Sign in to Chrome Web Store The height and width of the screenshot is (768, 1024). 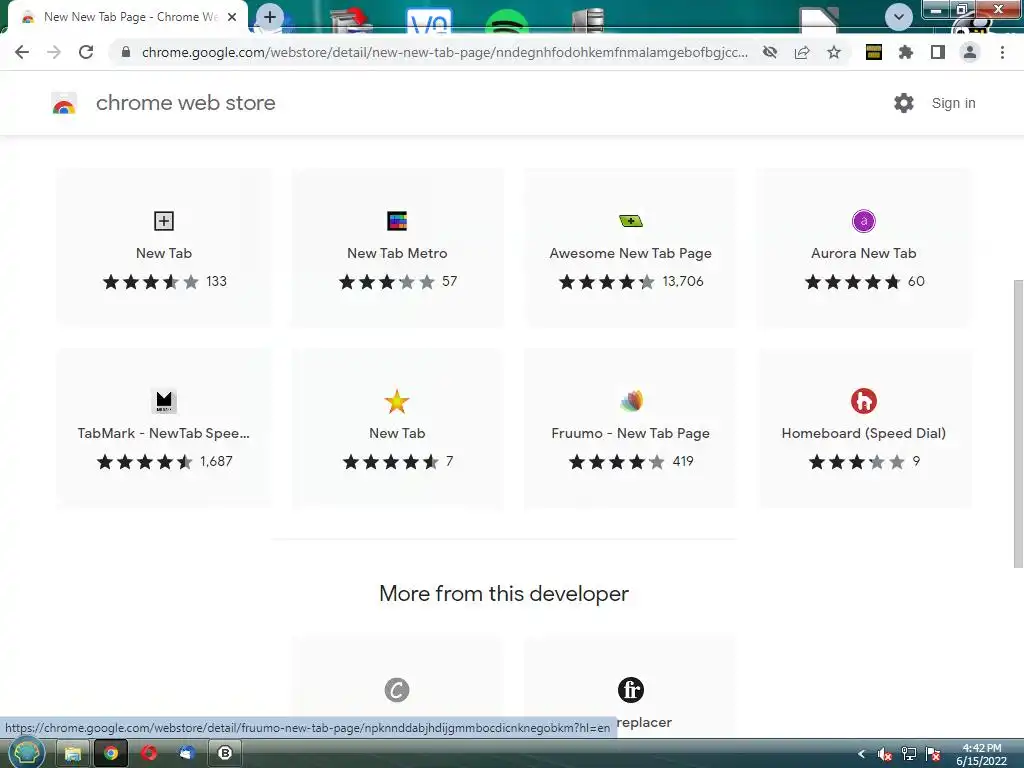953,103
